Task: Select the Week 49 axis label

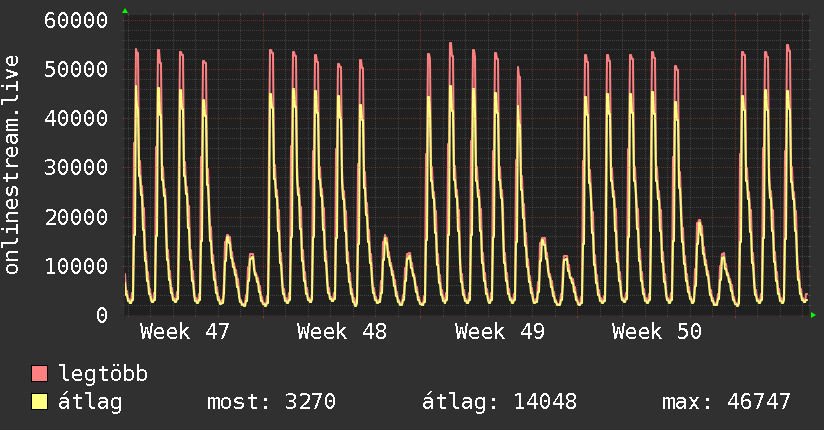Action: click(x=499, y=331)
